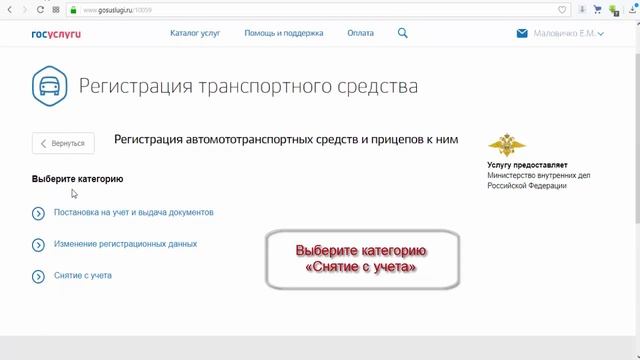Go back using the browser back arrow
Image resolution: width=640 pixels, height=360 pixels.
point(10,9)
